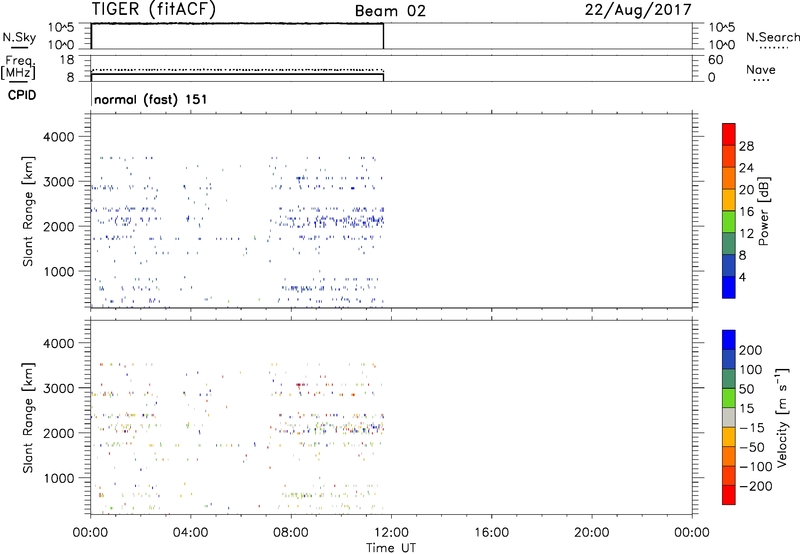800x554 pixels.
Task: Click the '1000' tick on the Velocity panel's range axis
Action: (58, 478)
